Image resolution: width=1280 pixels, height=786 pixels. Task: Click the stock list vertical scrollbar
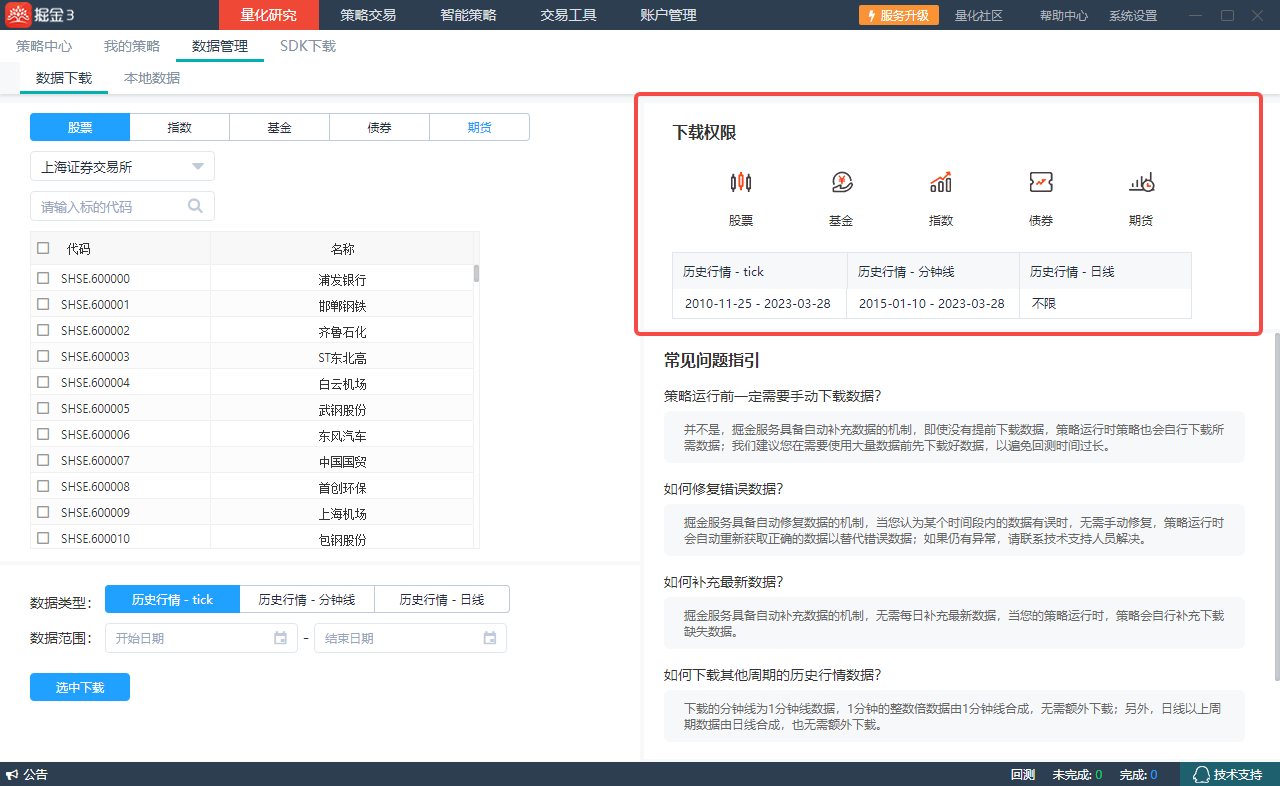point(476,273)
